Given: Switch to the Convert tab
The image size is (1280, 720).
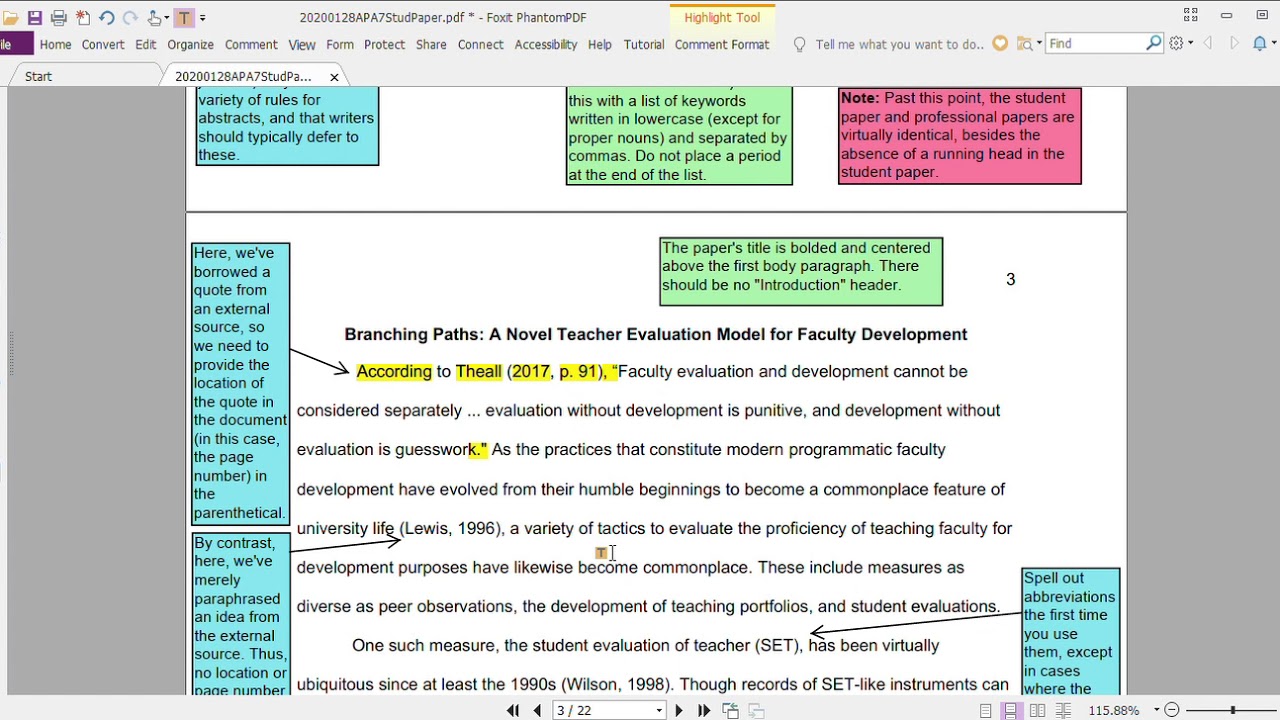Looking at the screenshot, I should 103,44.
